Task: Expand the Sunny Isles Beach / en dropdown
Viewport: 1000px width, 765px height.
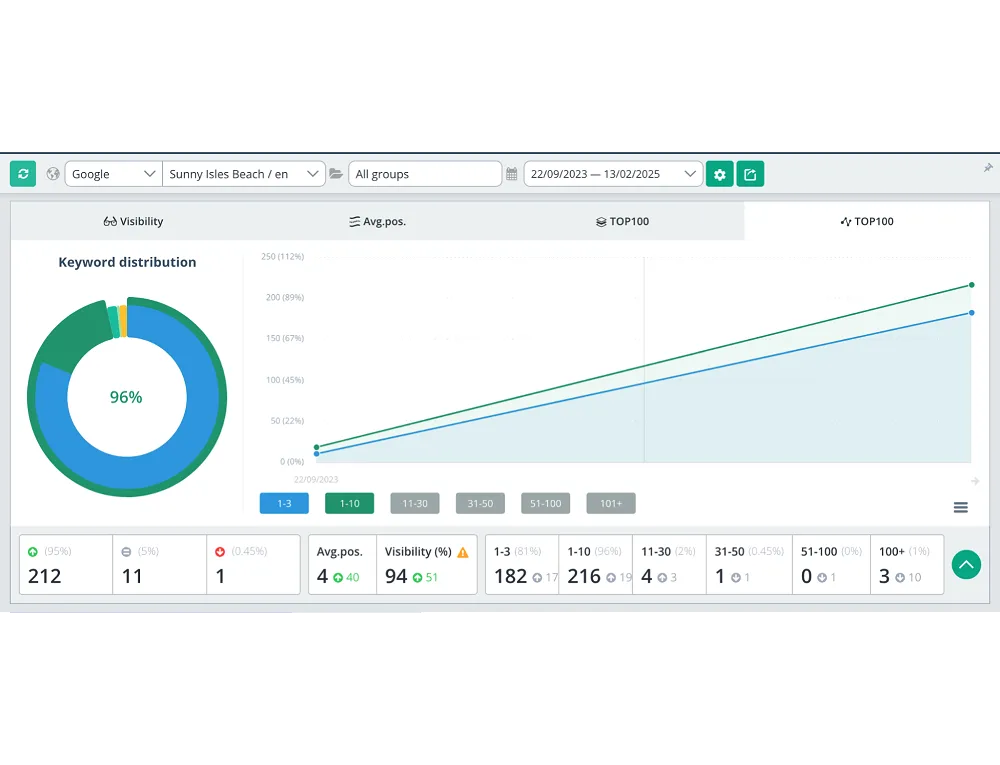Action: click(244, 174)
